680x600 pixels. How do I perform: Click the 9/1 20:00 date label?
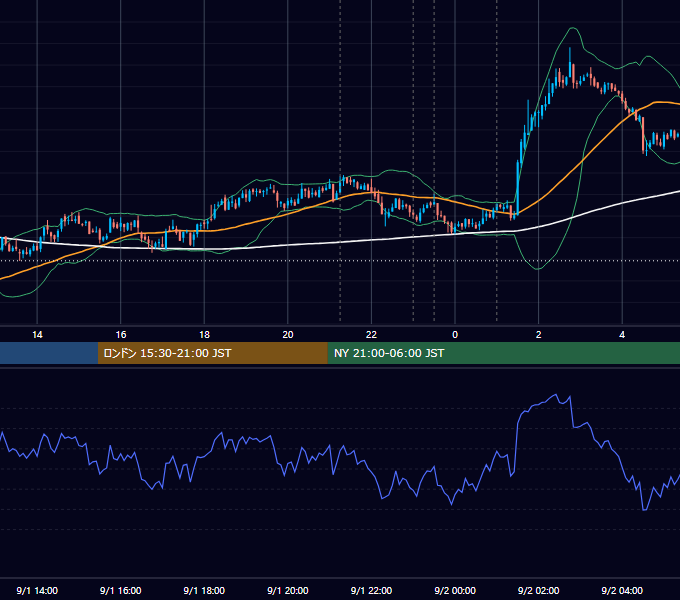[x=288, y=590]
